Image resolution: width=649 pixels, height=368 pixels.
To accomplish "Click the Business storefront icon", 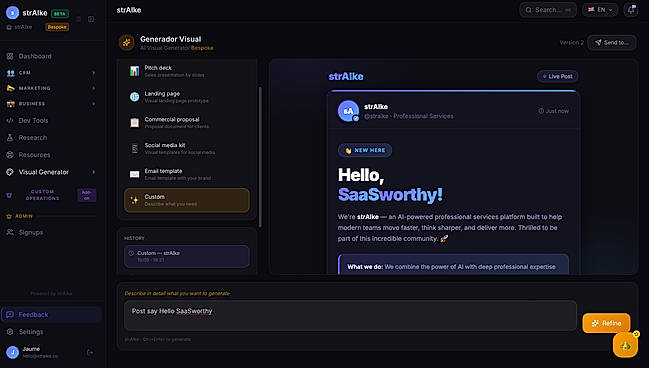I will point(10,103).
